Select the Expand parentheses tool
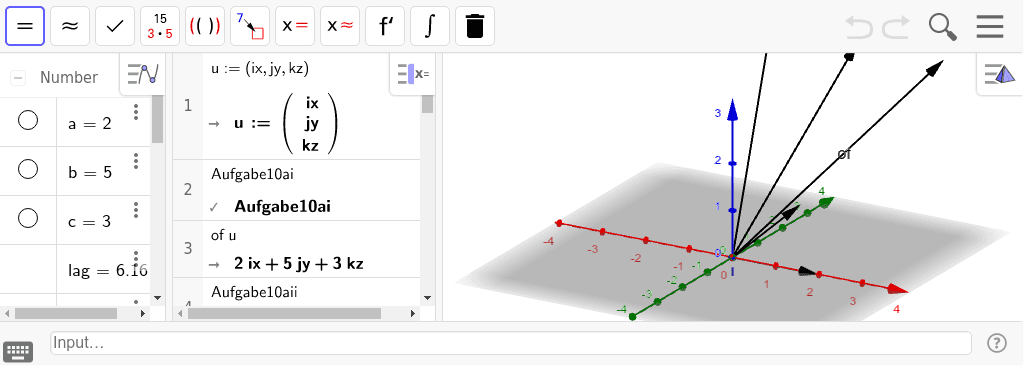The image size is (1024, 366). (x=205, y=26)
